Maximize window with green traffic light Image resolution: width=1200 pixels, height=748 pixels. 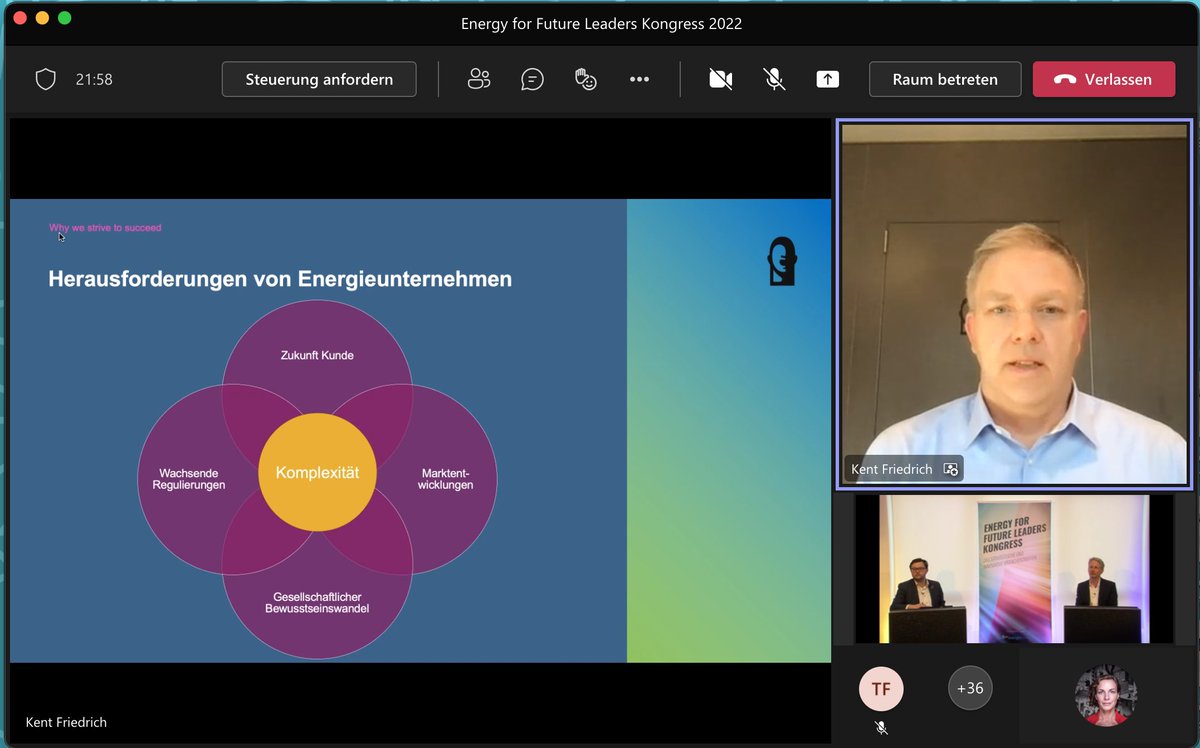click(x=64, y=18)
